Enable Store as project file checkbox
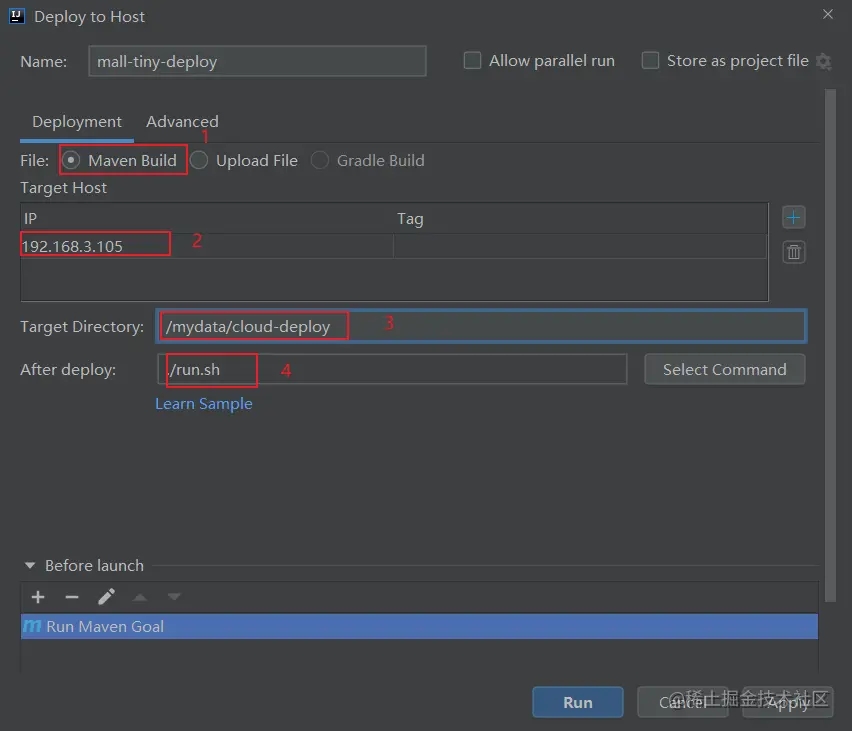852x731 pixels. pyautogui.click(x=650, y=60)
